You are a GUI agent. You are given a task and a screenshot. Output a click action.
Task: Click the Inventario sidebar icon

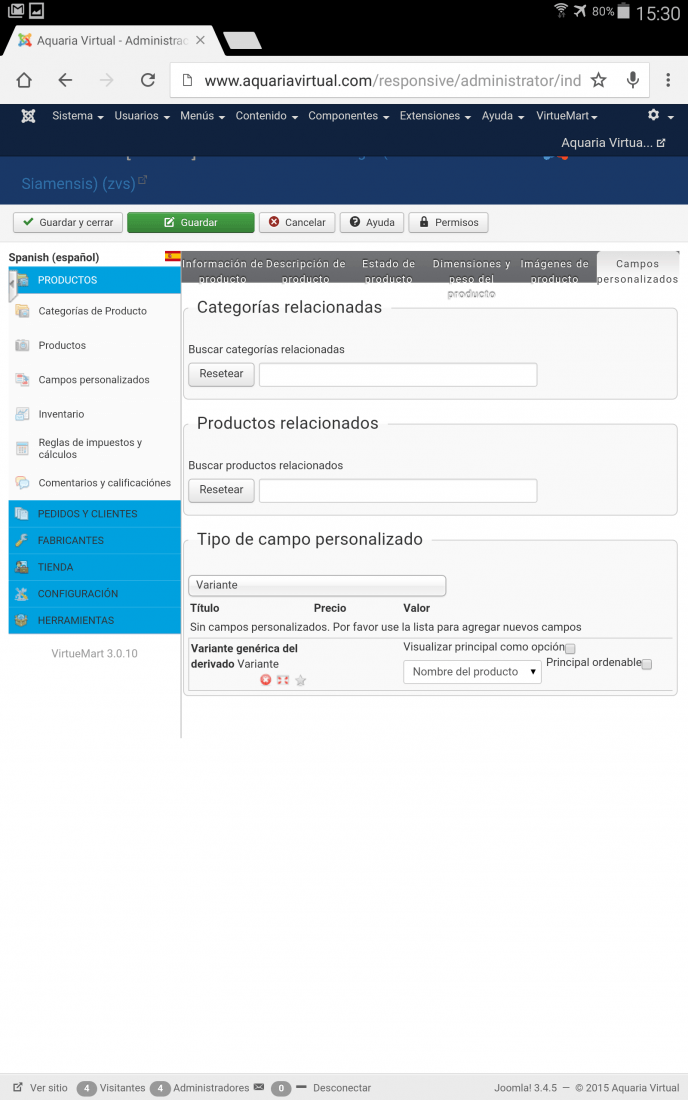point(22,414)
